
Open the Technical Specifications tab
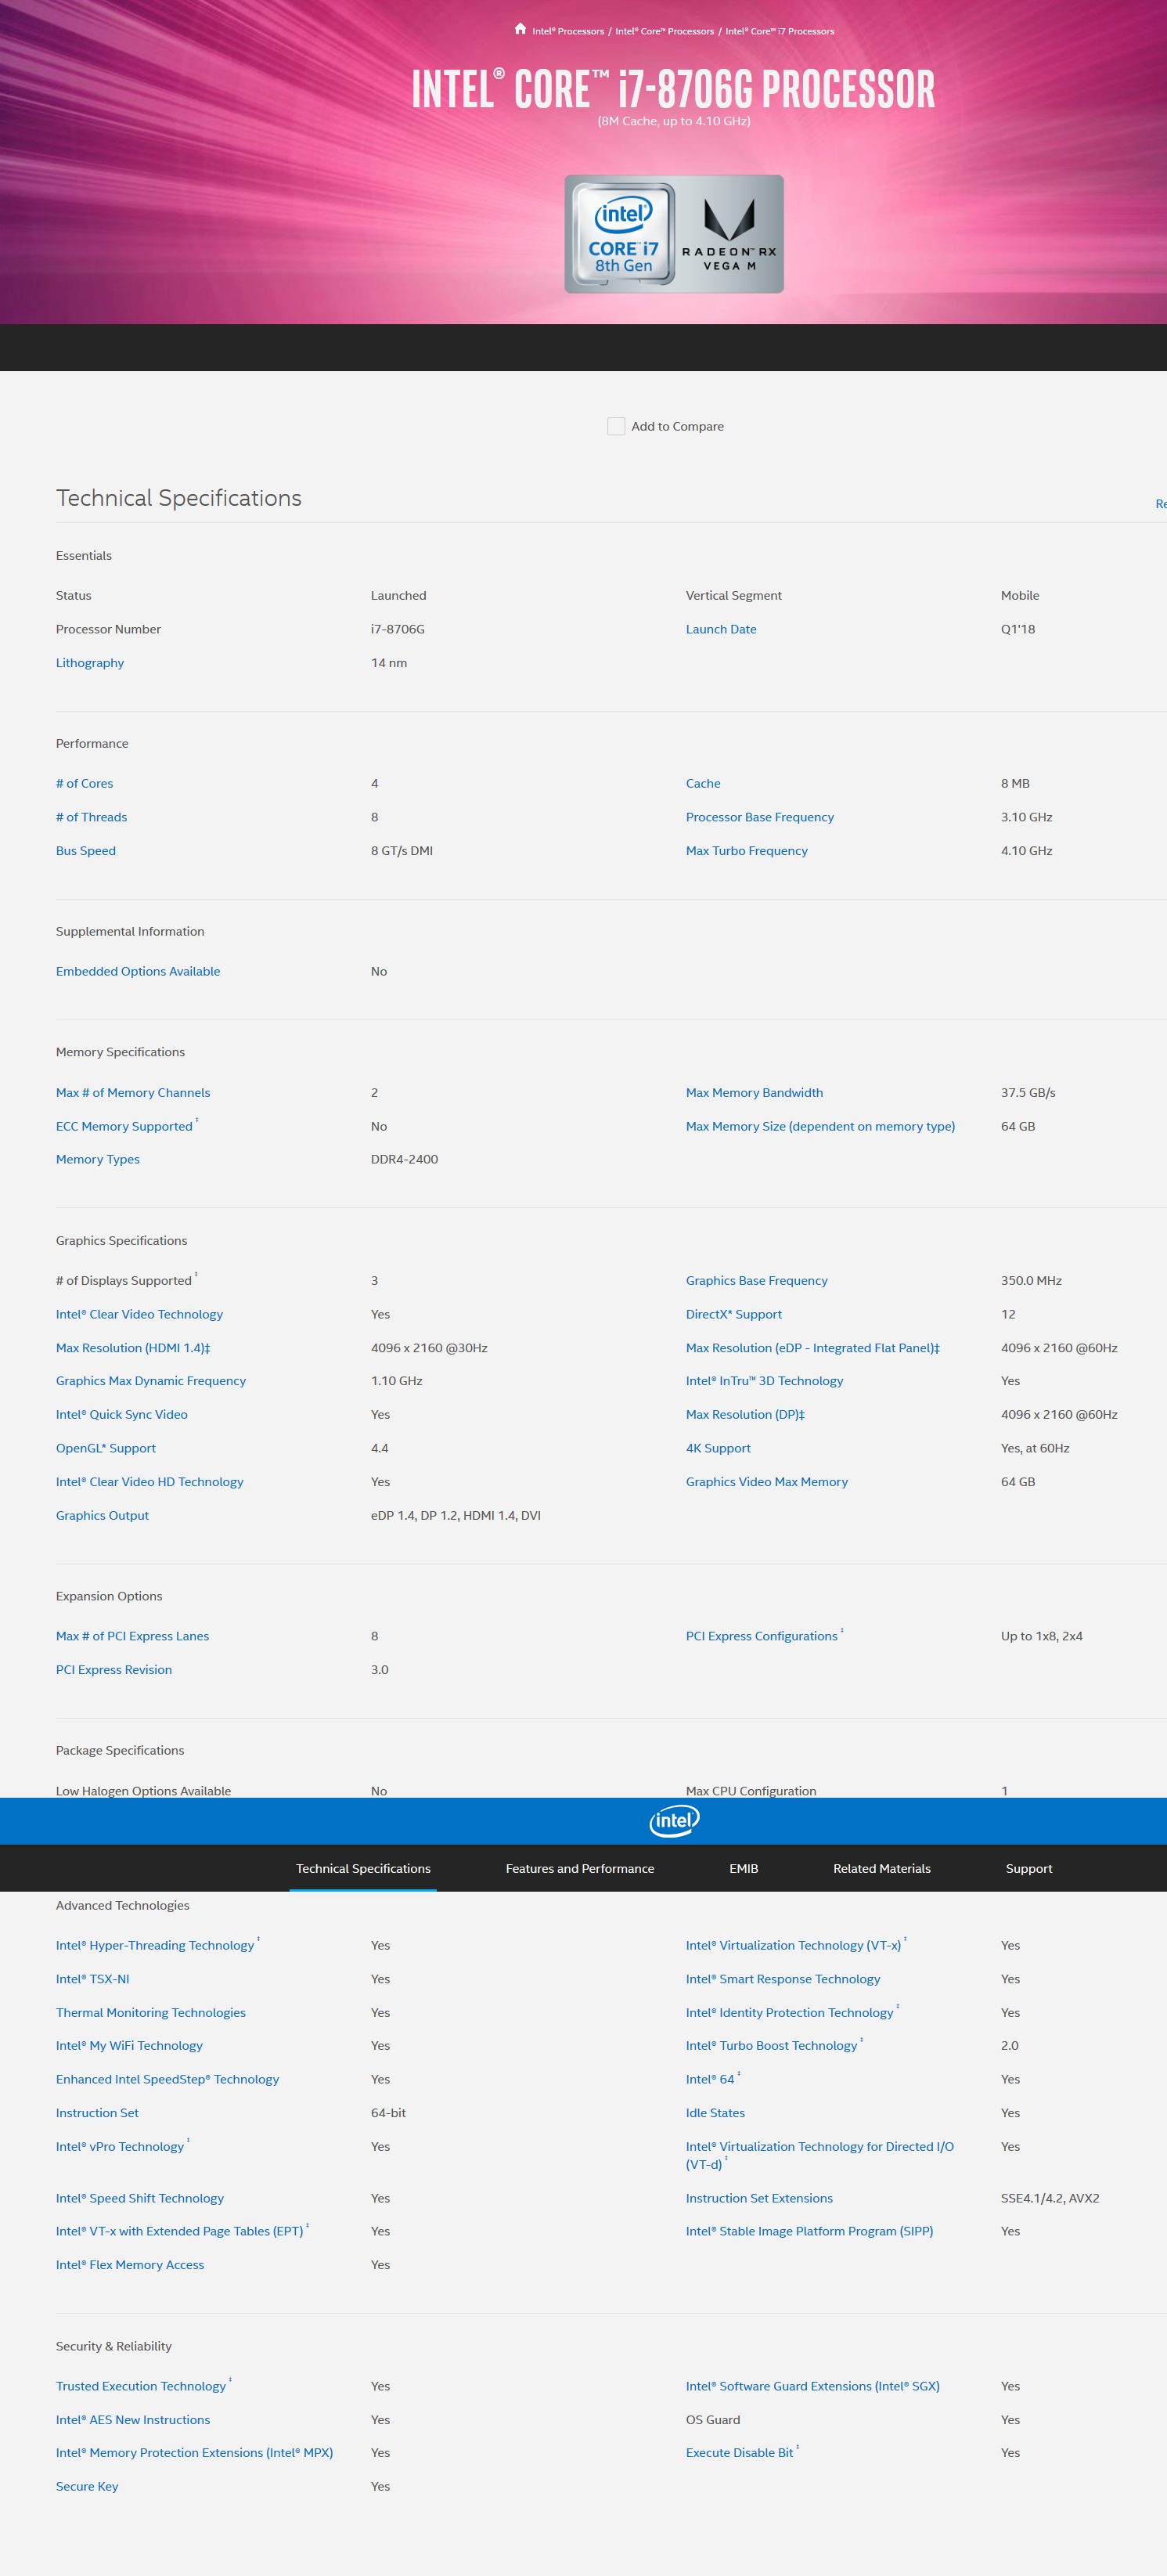(x=363, y=1868)
